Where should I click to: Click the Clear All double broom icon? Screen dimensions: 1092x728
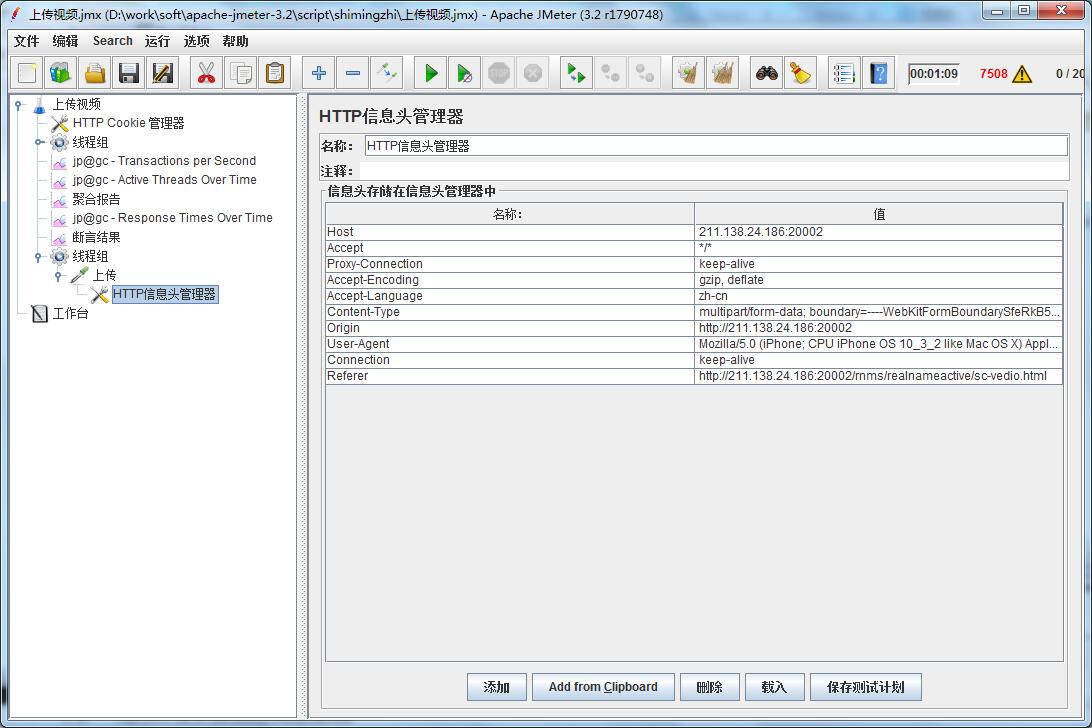pos(723,73)
